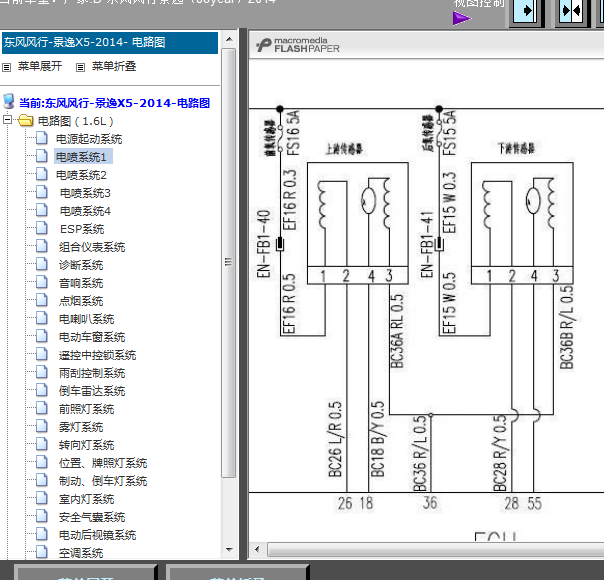
Task: Open 电喷系统2 diagram
Action: (81, 175)
